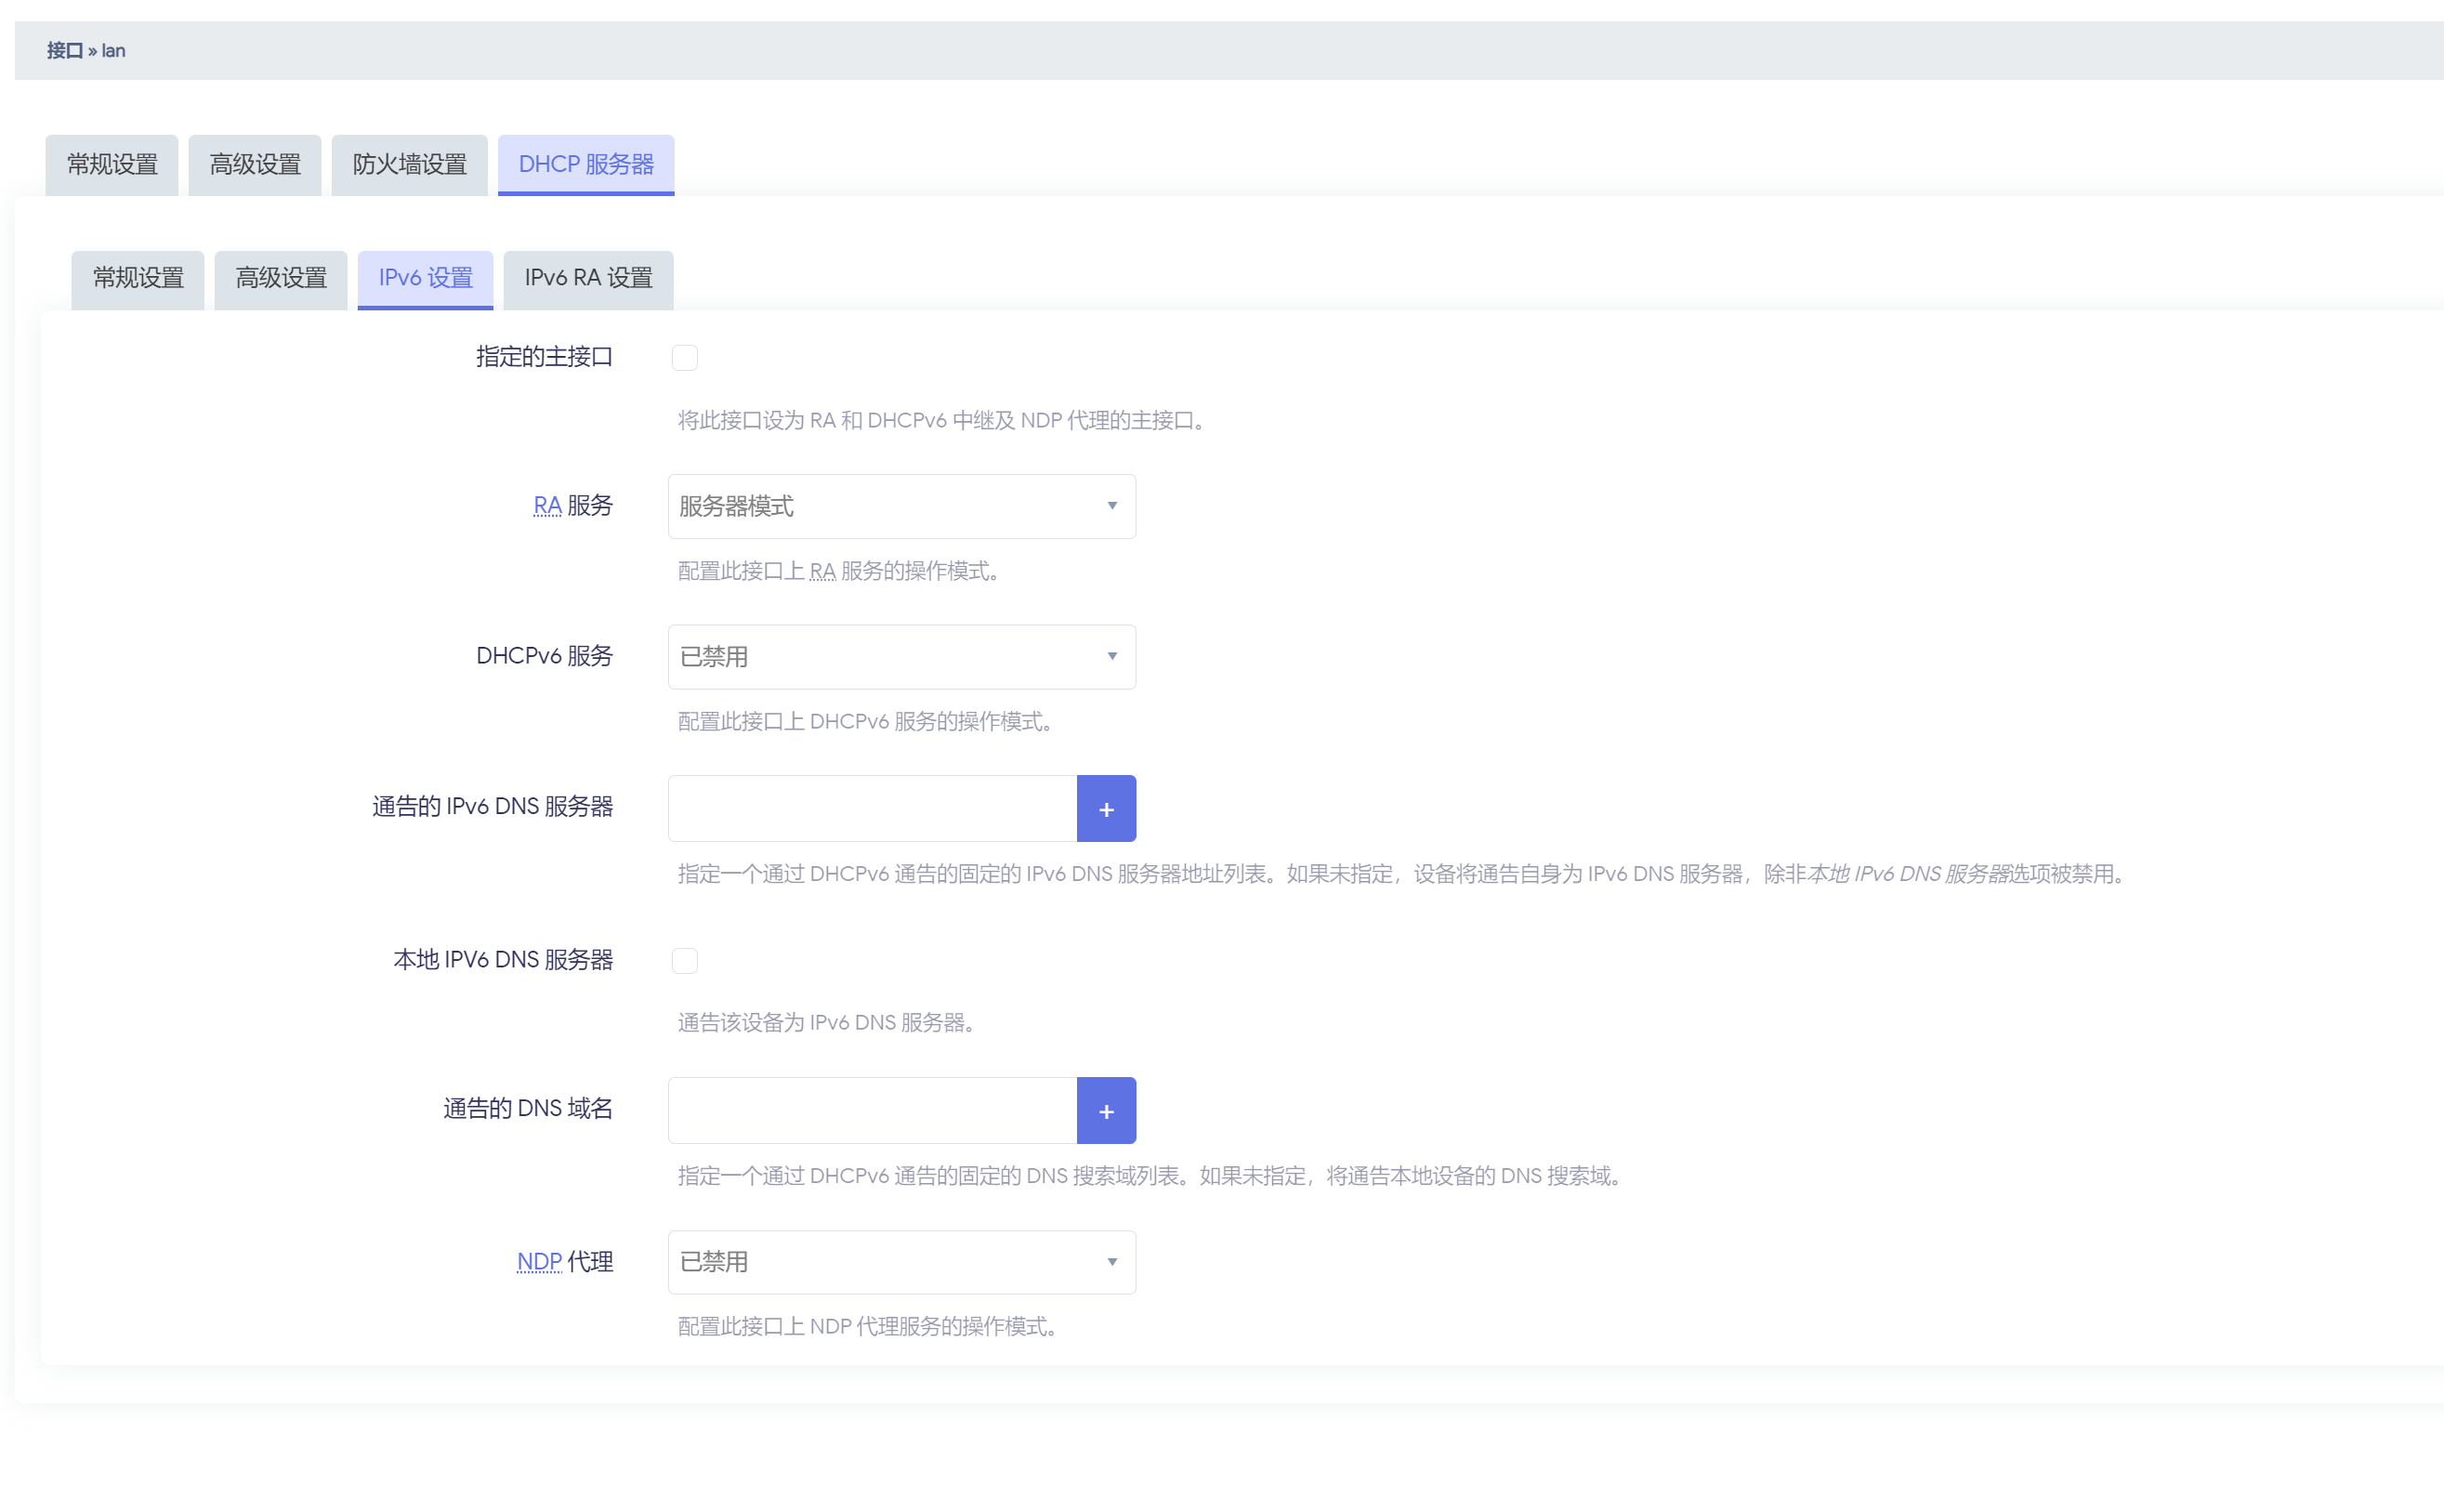Click plus button for IPv6 DNS 服务器
This screenshot has width=2444, height=1512.
tap(1105, 809)
